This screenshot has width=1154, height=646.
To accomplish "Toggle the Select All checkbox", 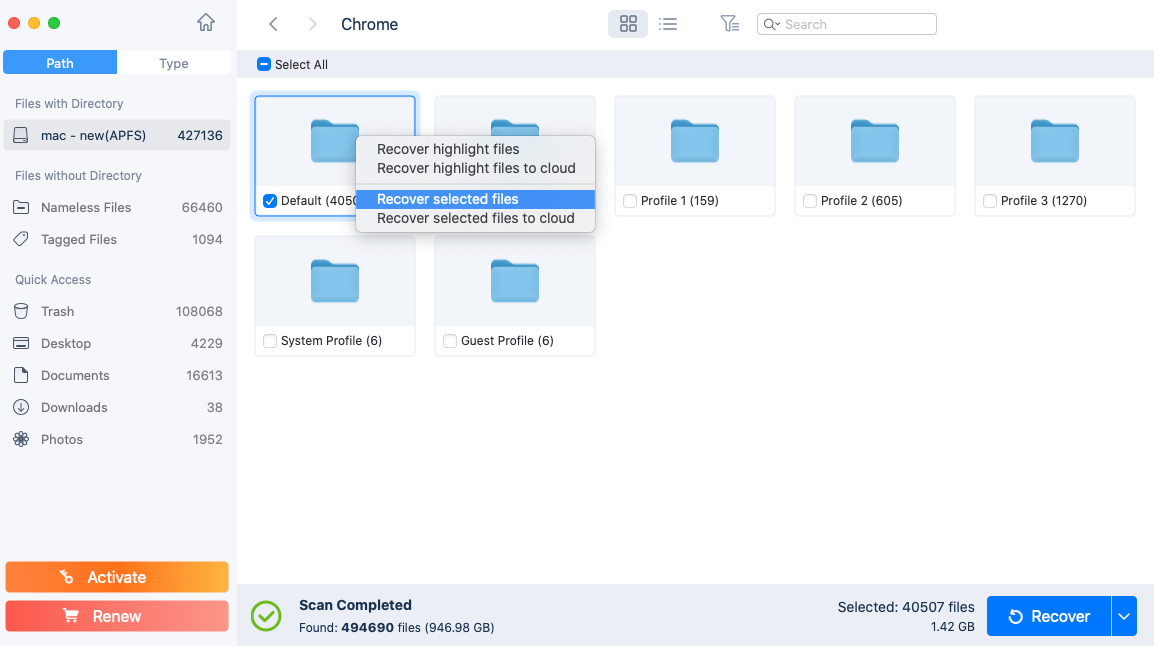I will click(x=263, y=64).
